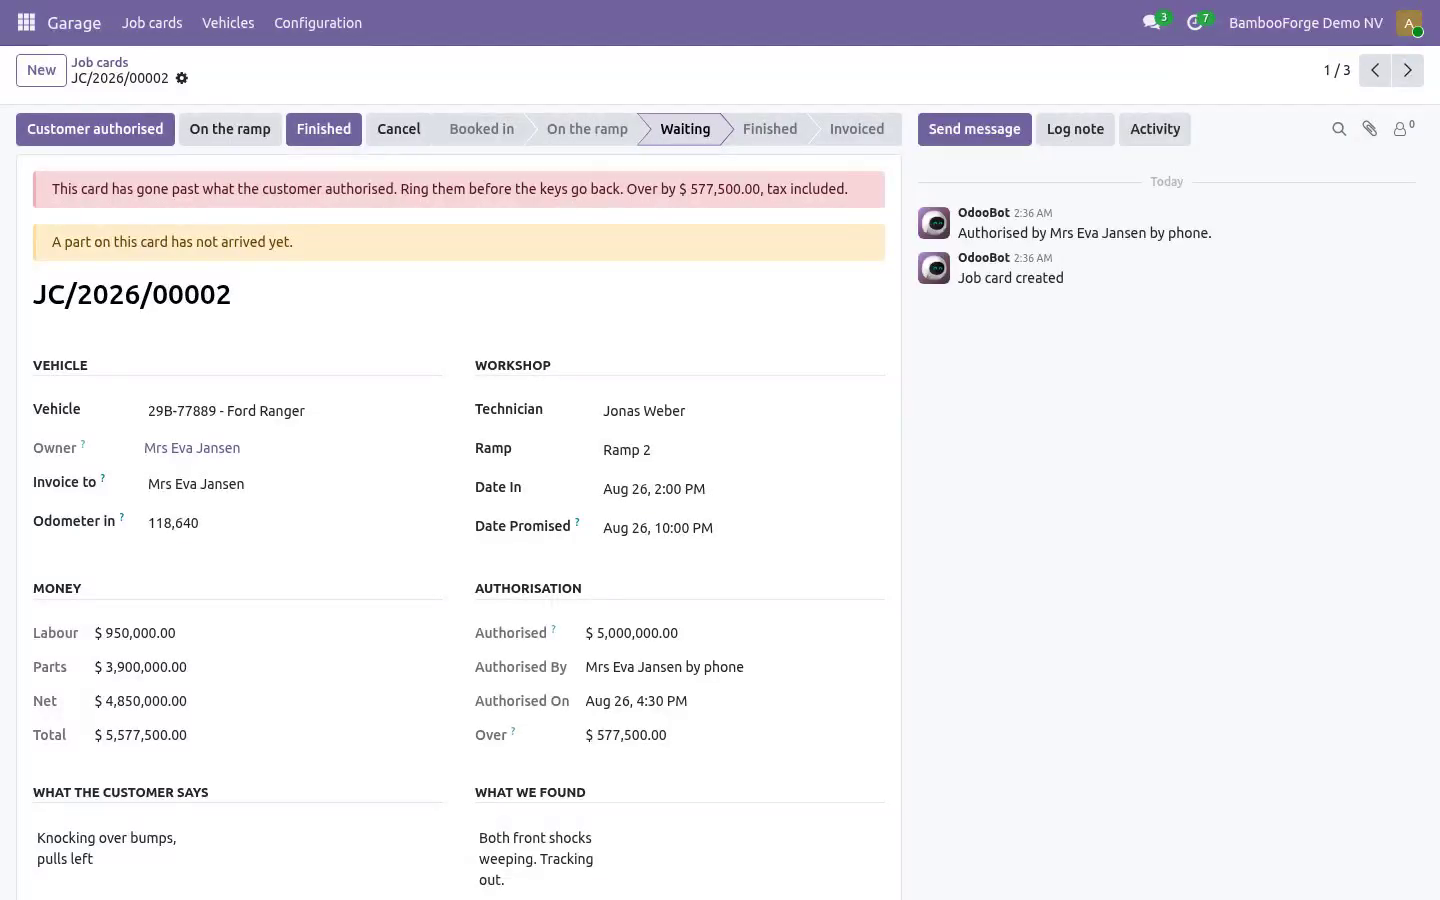This screenshot has width=1440, height=900.
Task: Click OdooBot avatar on the Job card created message
Action: (x=934, y=268)
